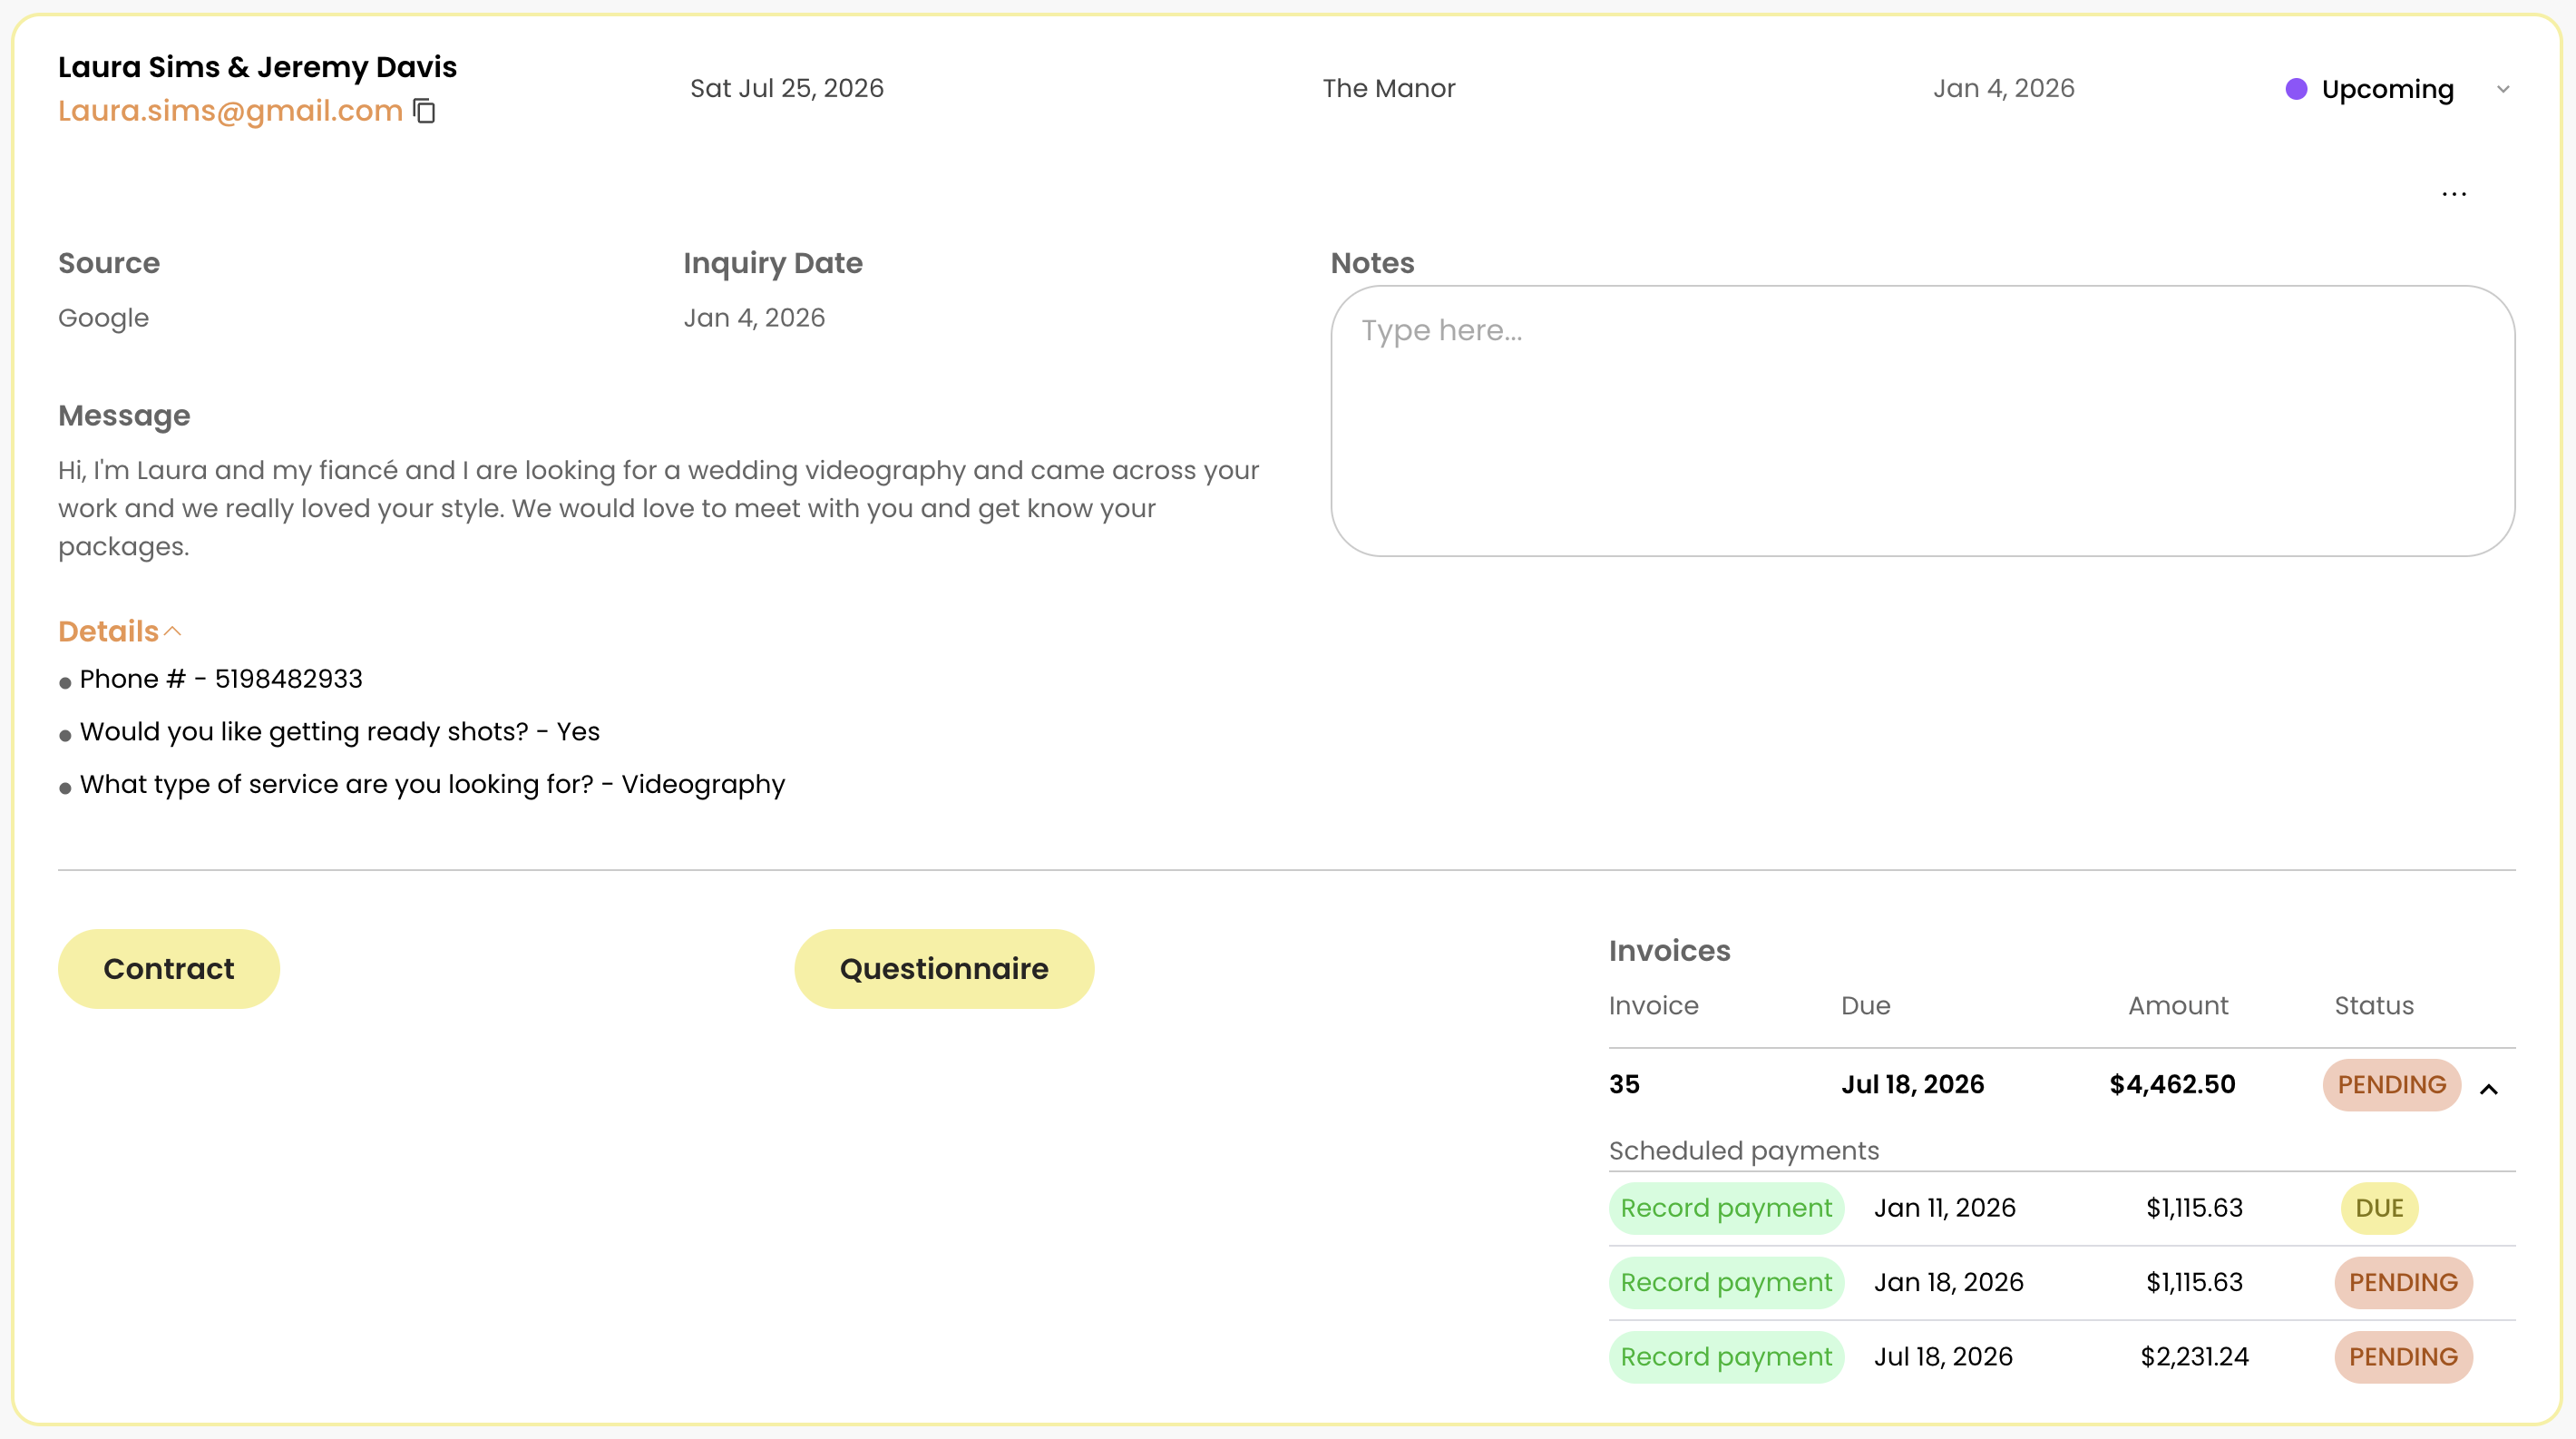
Task: Click Laura Sims & Jeremy Davis name
Action: pos(257,67)
